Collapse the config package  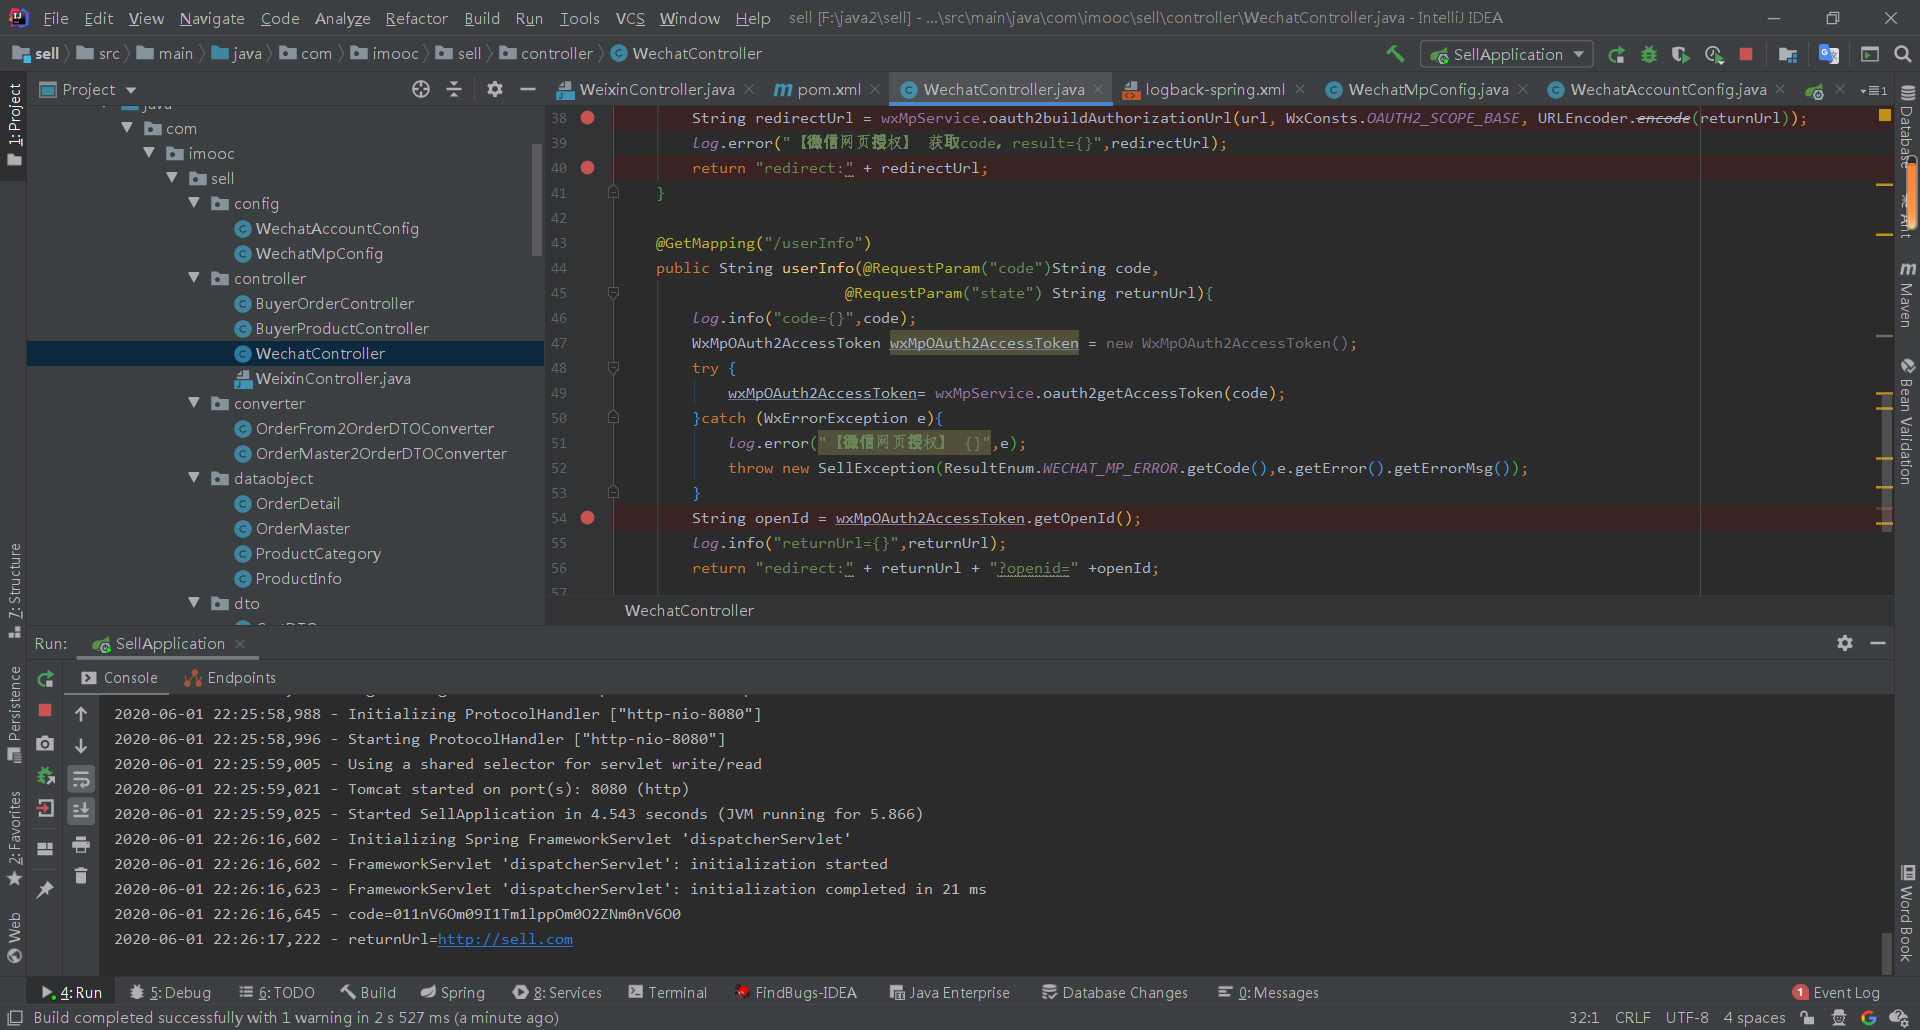click(x=194, y=203)
